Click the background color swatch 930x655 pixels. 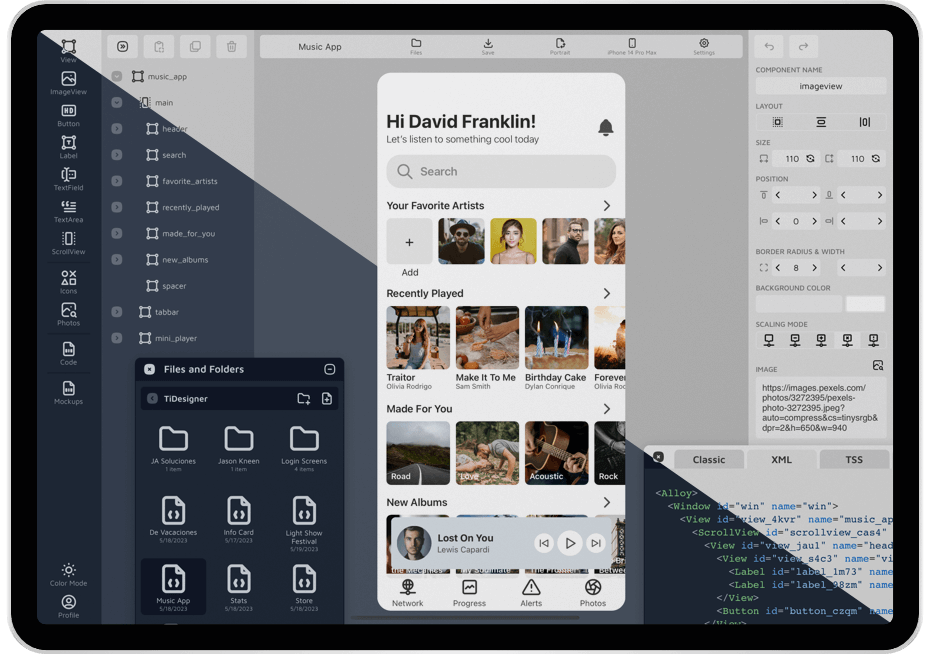(798, 303)
